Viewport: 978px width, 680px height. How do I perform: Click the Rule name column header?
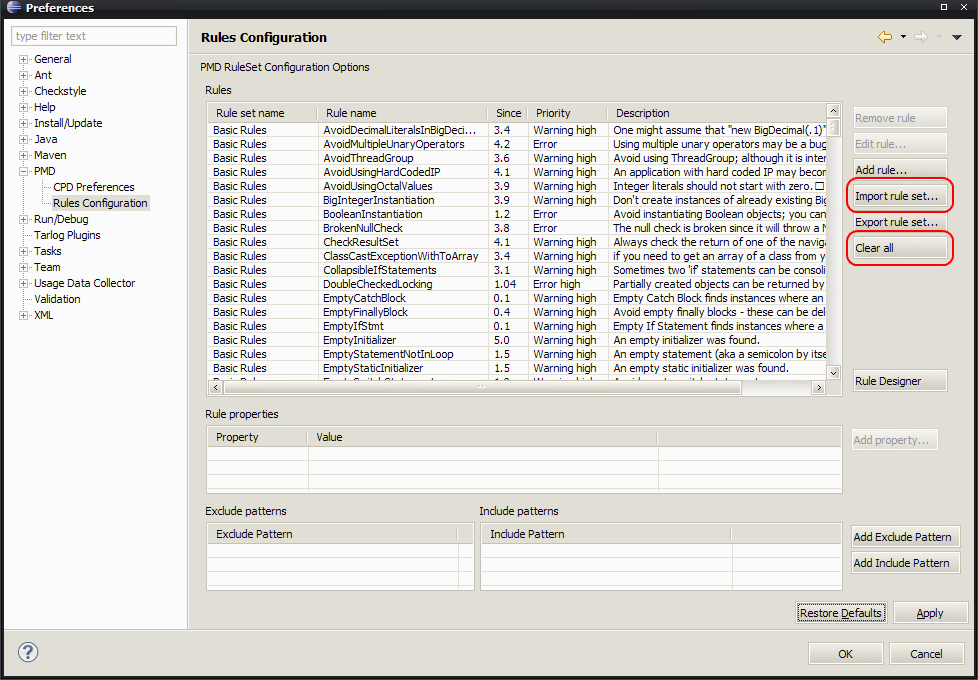coord(400,113)
